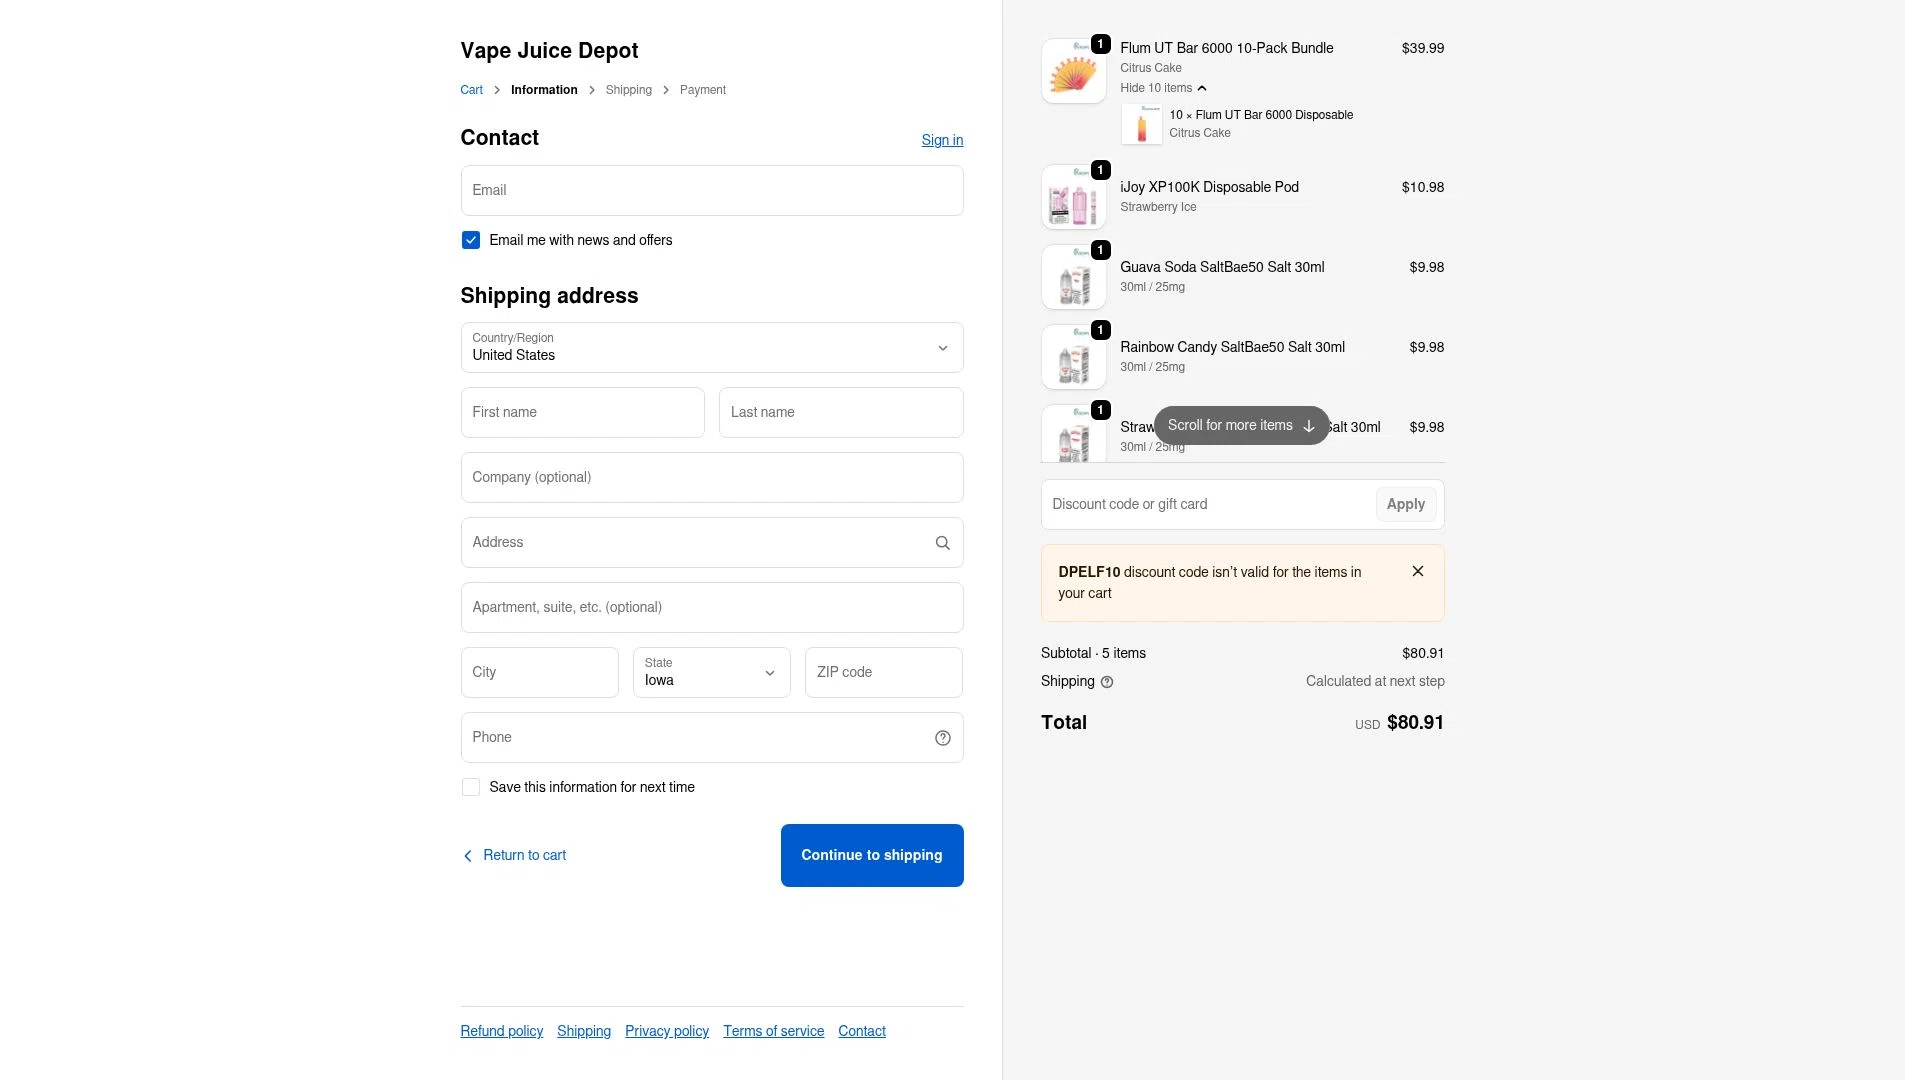Image resolution: width=1920 pixels, height=1080 pixels.
Task: Focus the ZIP code field
Action: click(883, 672)
